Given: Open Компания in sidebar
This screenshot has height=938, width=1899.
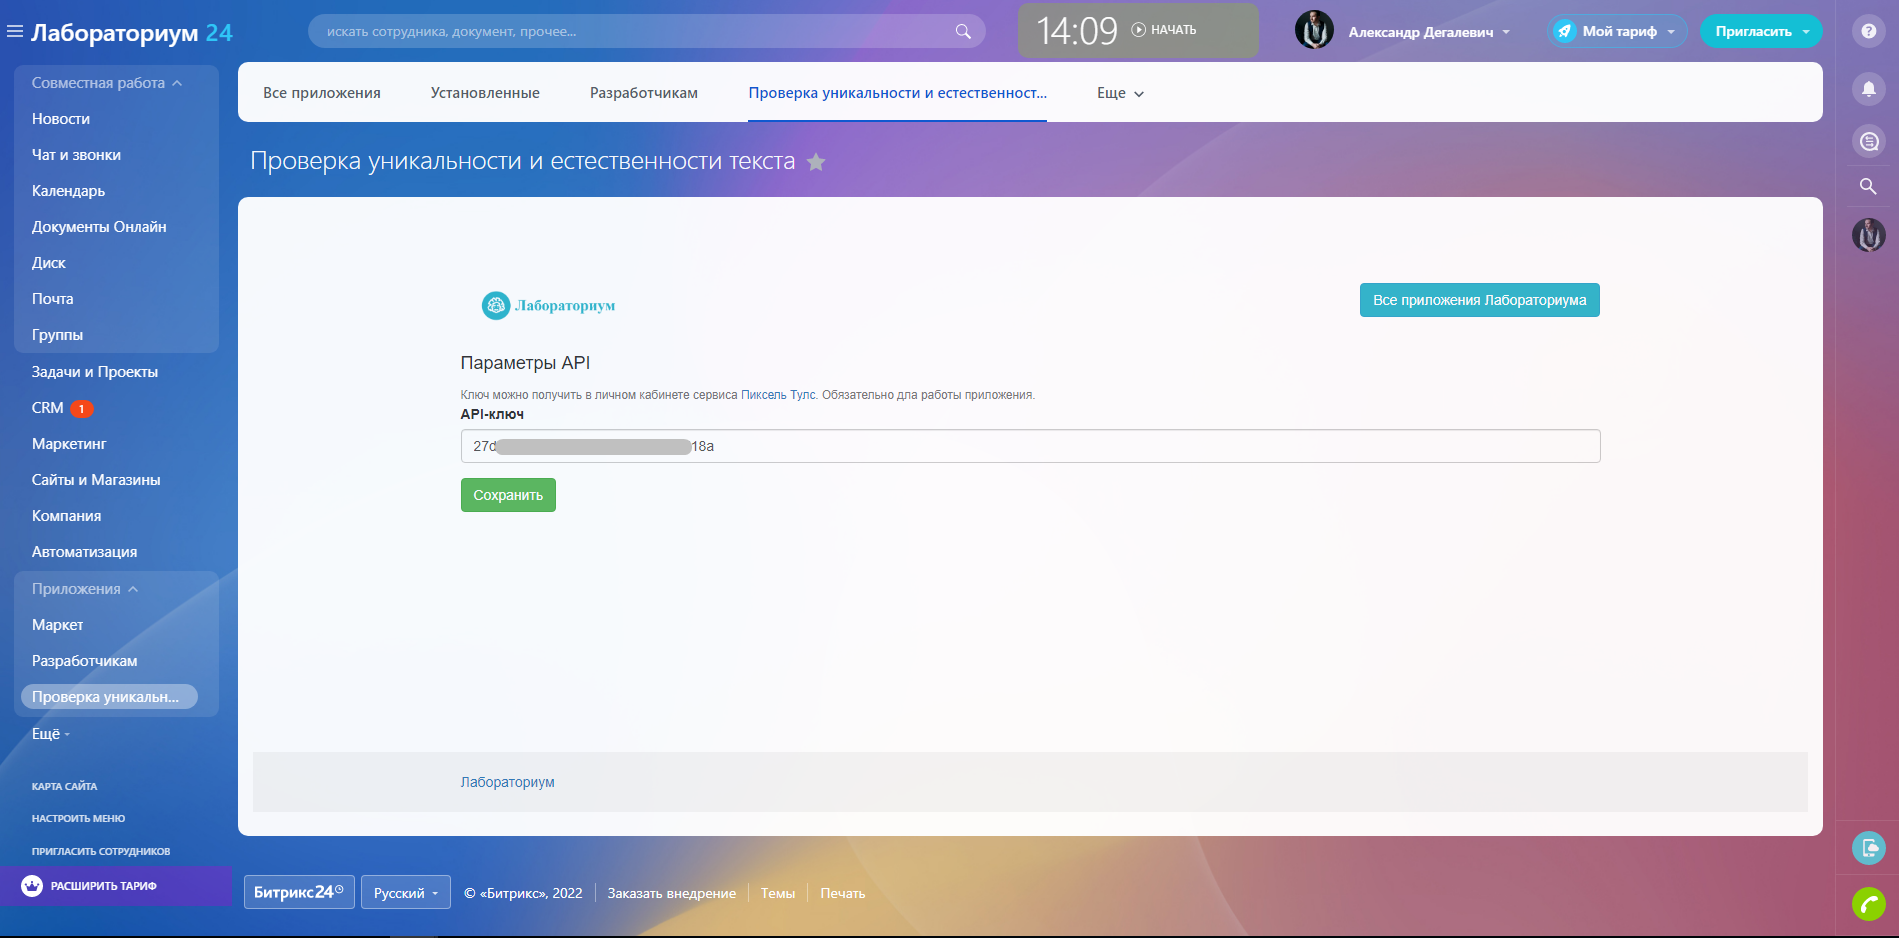Looking at the screenshot, I should [66, 516].
